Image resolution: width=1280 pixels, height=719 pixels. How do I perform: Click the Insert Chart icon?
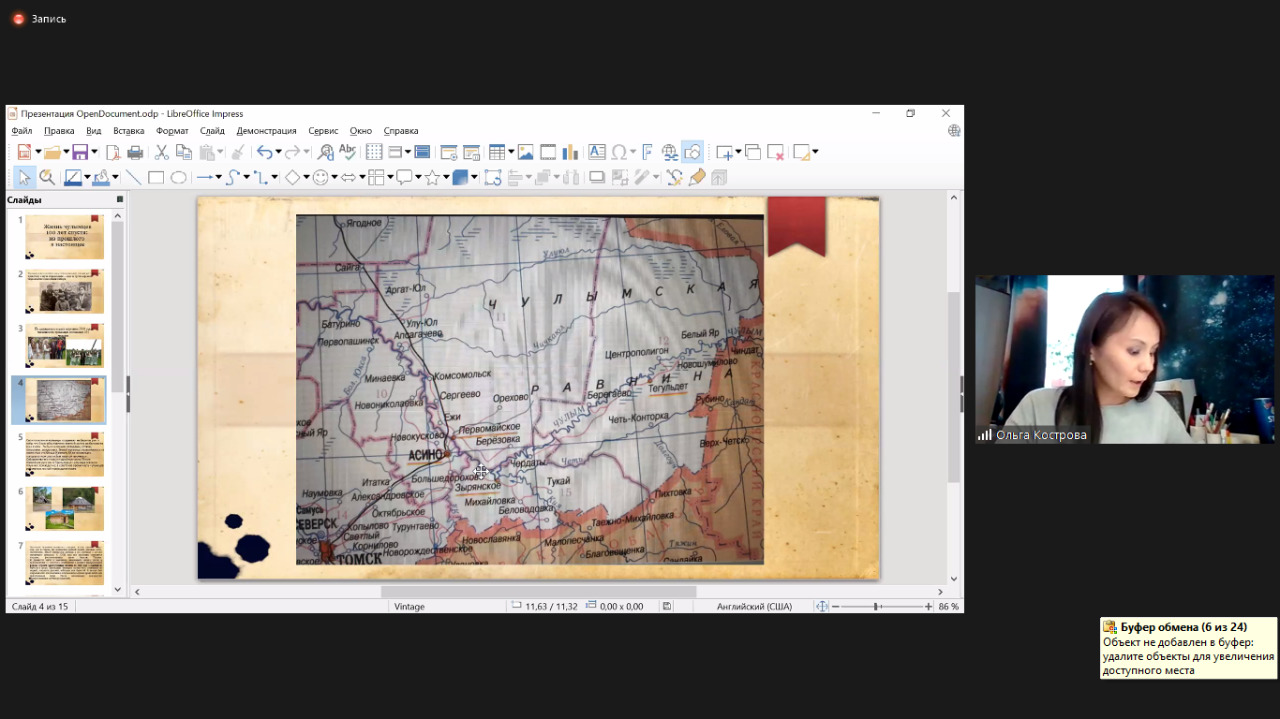tap(570, 152)
